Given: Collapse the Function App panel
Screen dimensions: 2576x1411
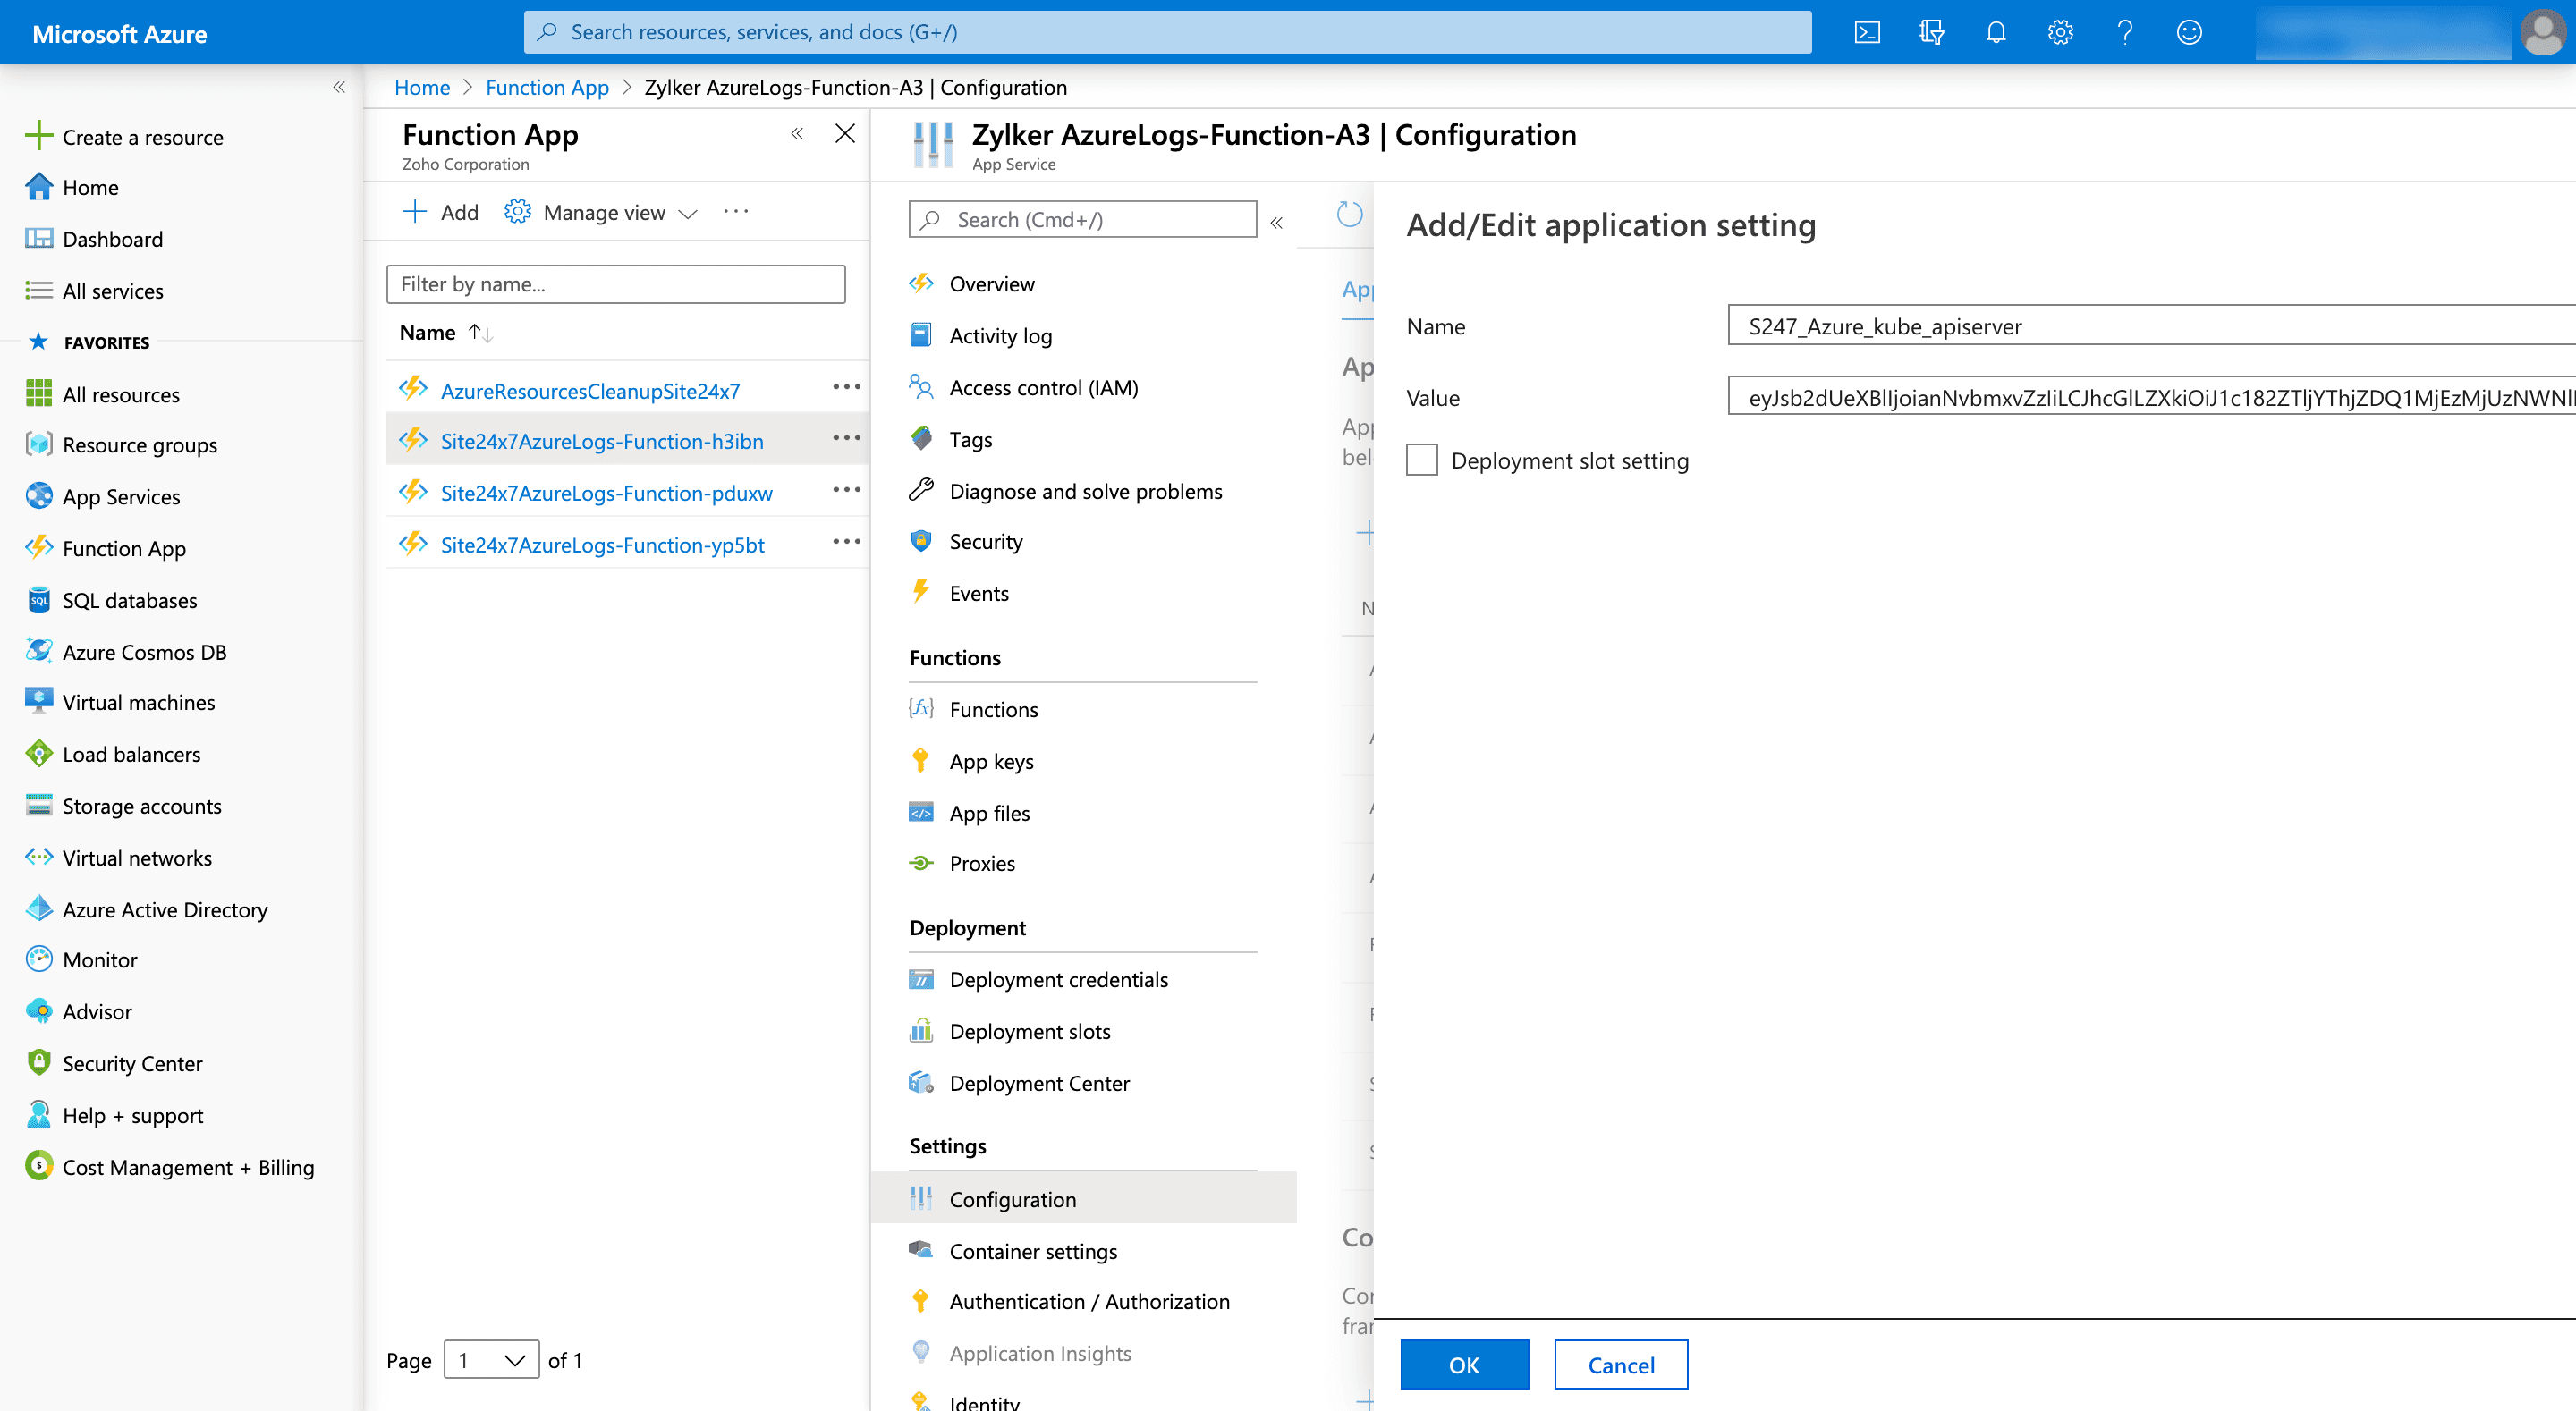Looking at the screenshot, I should (x=797, y=132).
